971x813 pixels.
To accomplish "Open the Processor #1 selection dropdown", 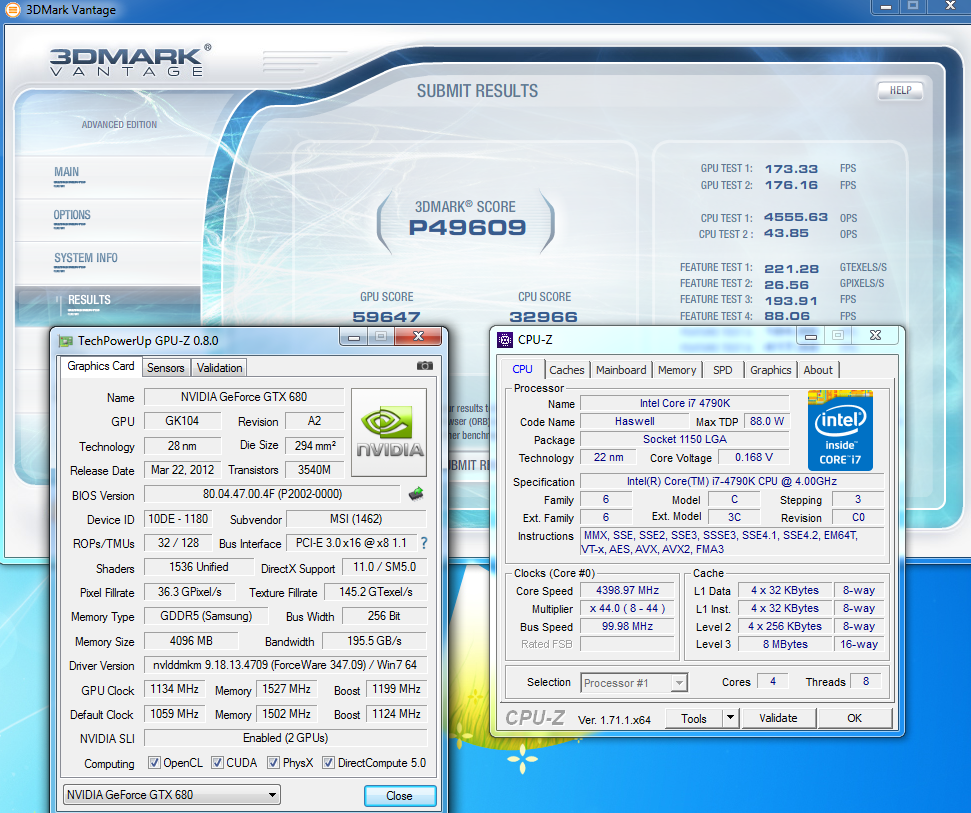I will 634,683.
